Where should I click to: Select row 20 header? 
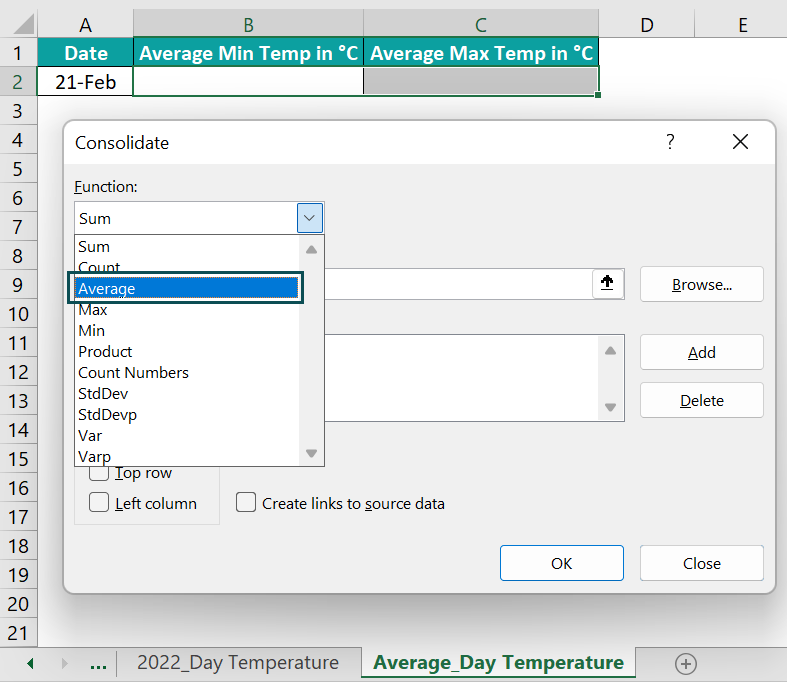(x=18, y=604)
